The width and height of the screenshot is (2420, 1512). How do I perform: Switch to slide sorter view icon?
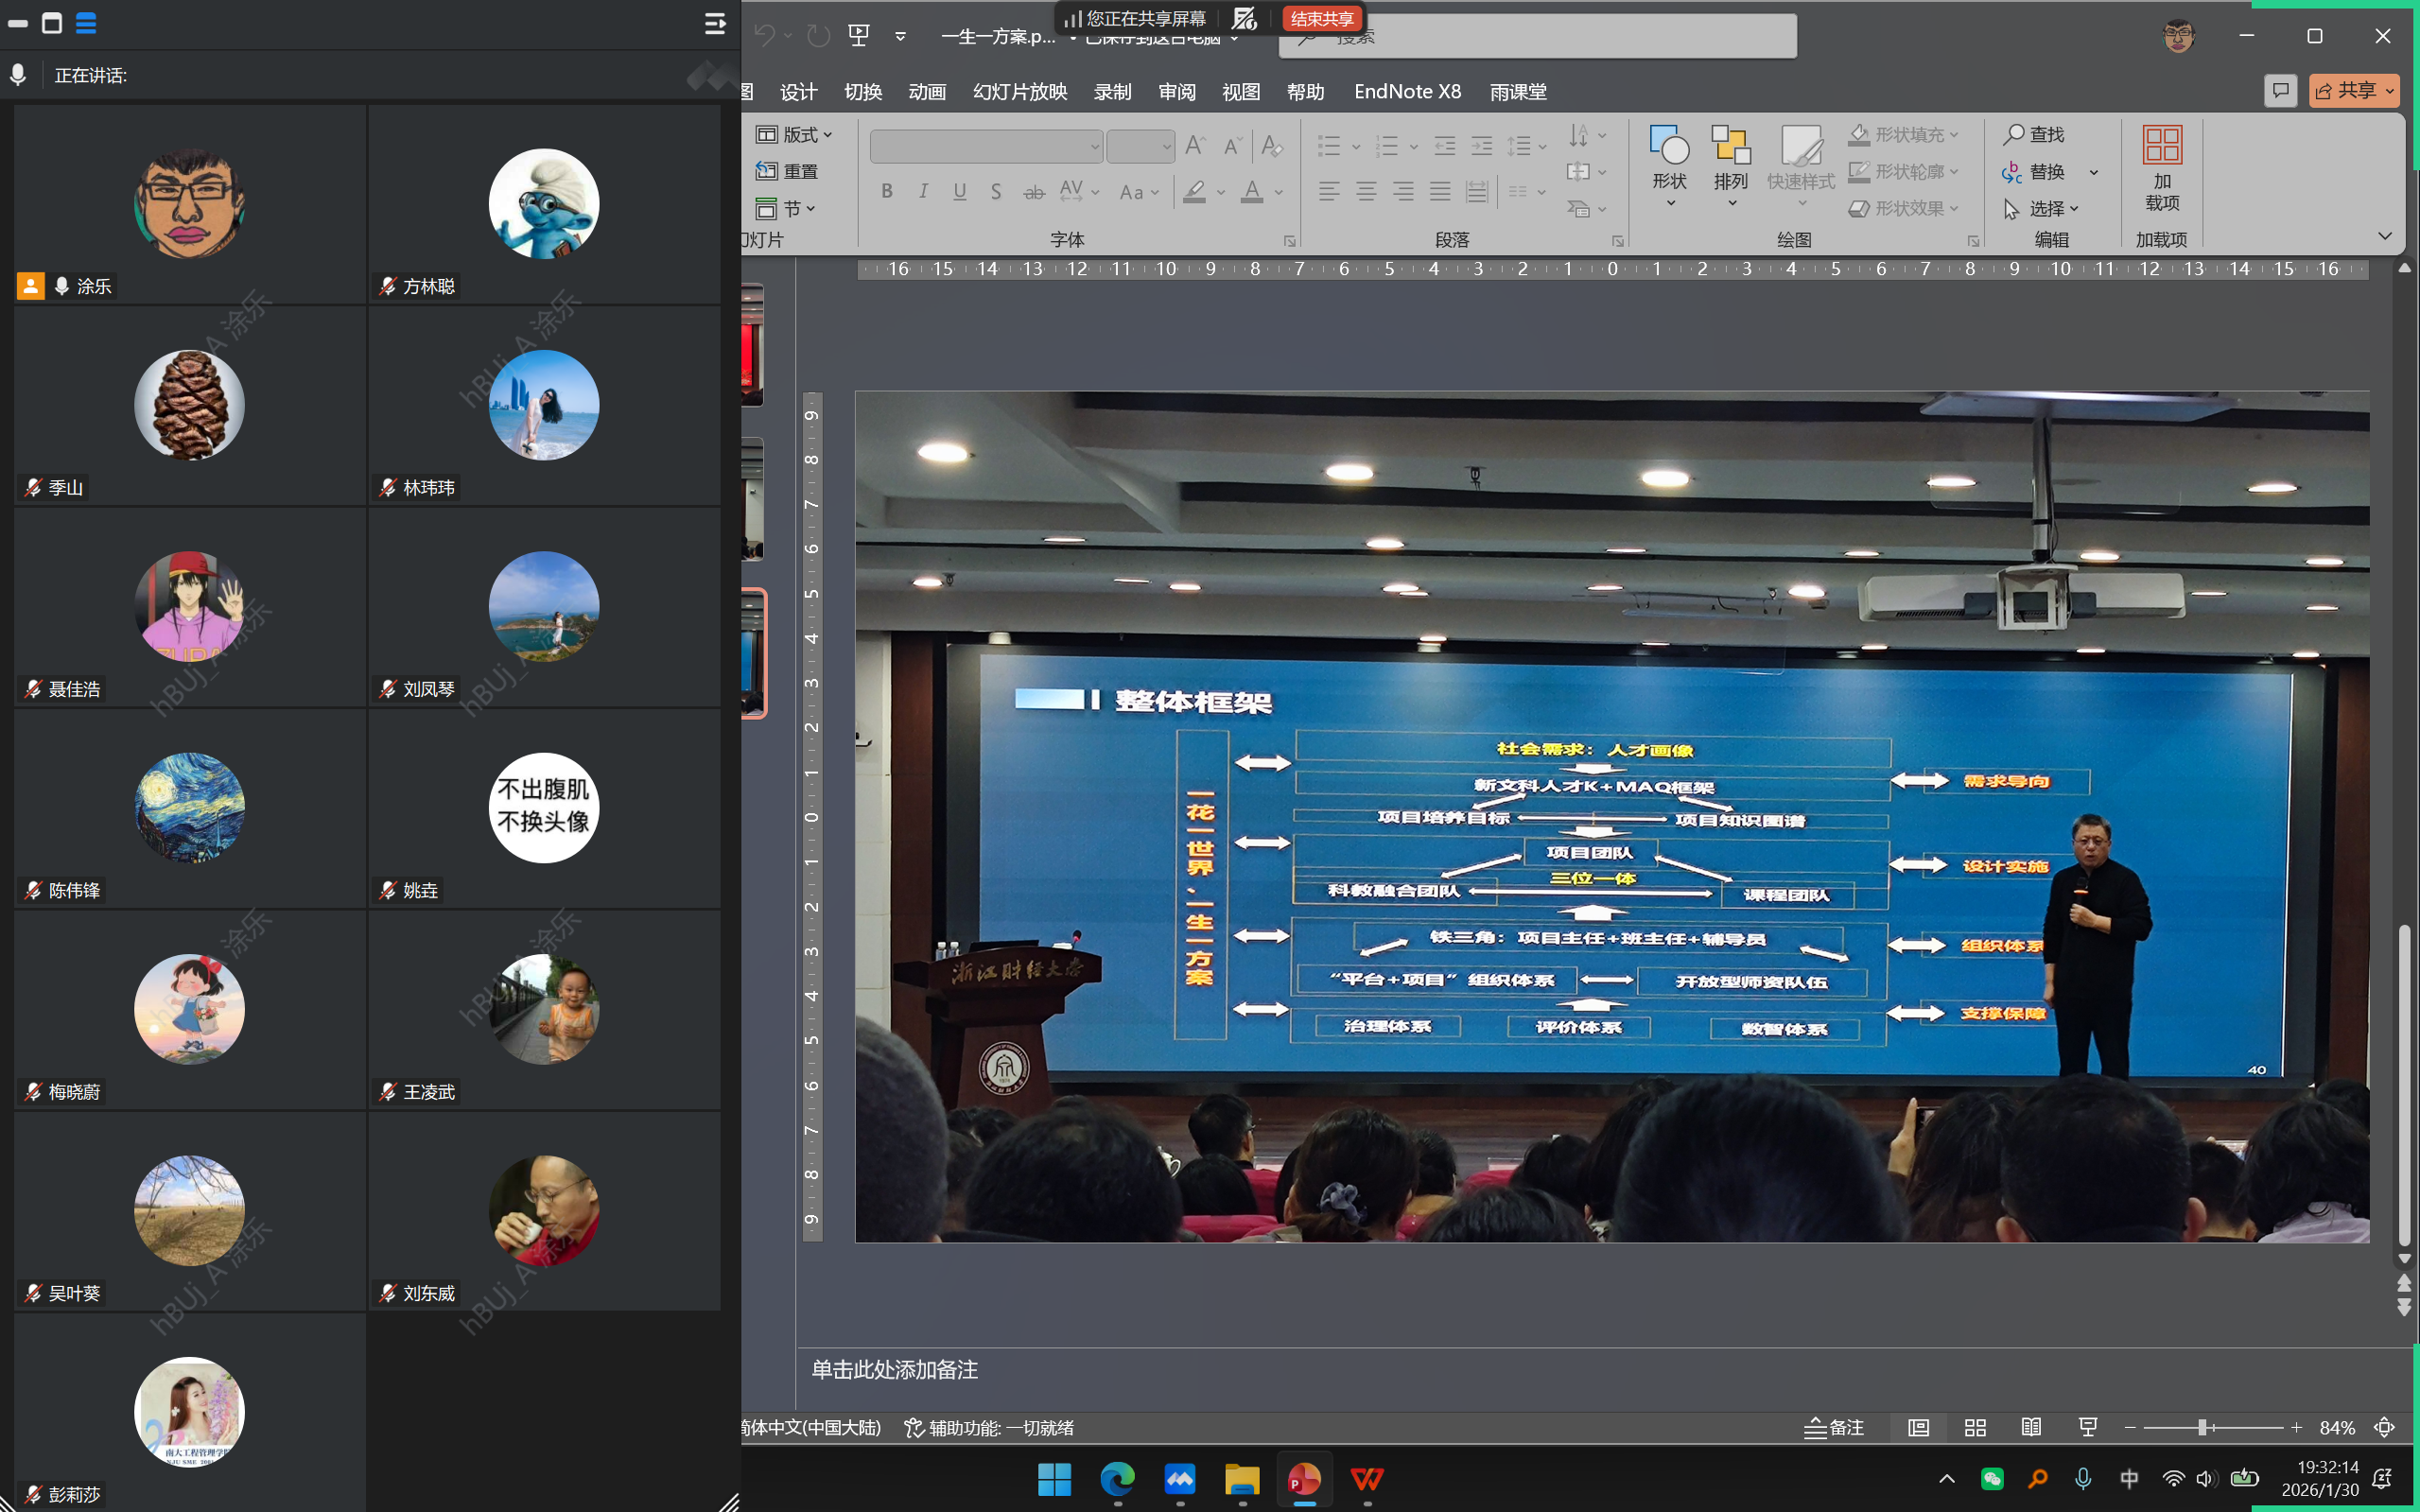pyautogui.click(x=1974, y=1427)
